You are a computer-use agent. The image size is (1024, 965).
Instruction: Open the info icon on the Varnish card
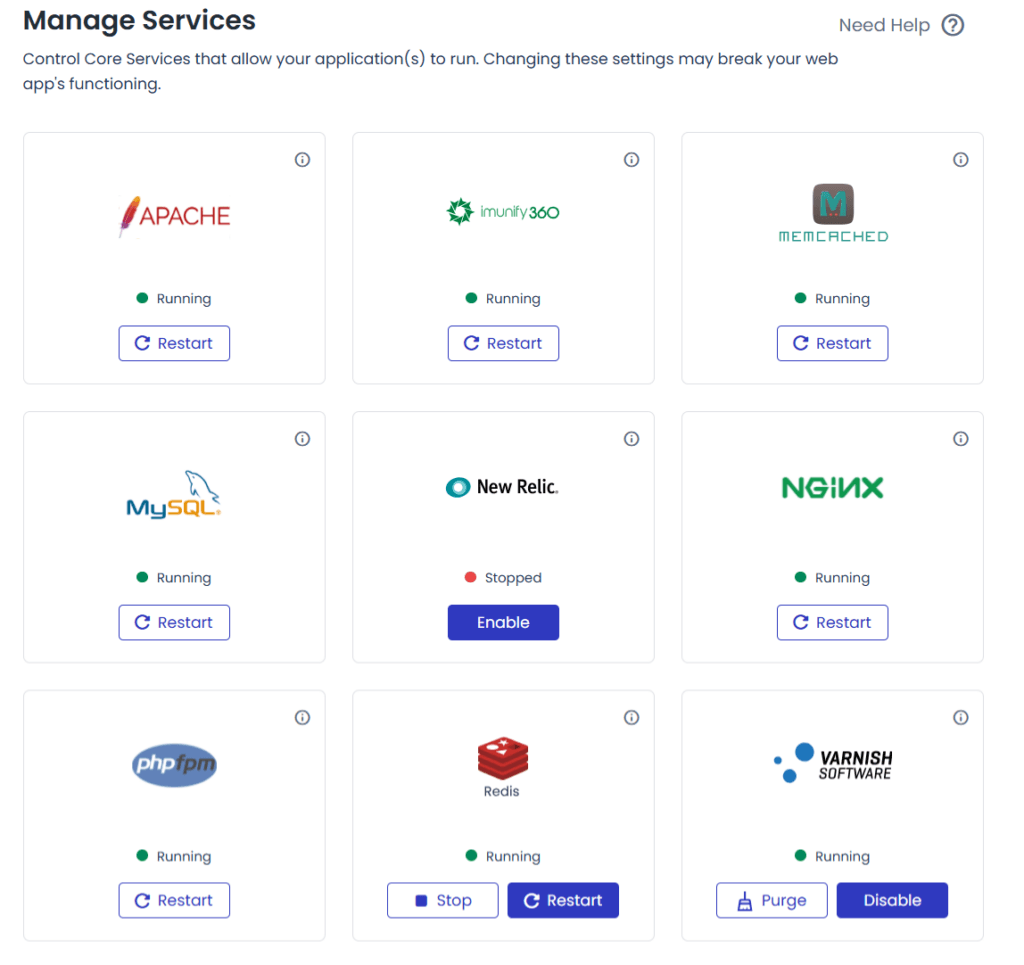[x=960, y=718]
